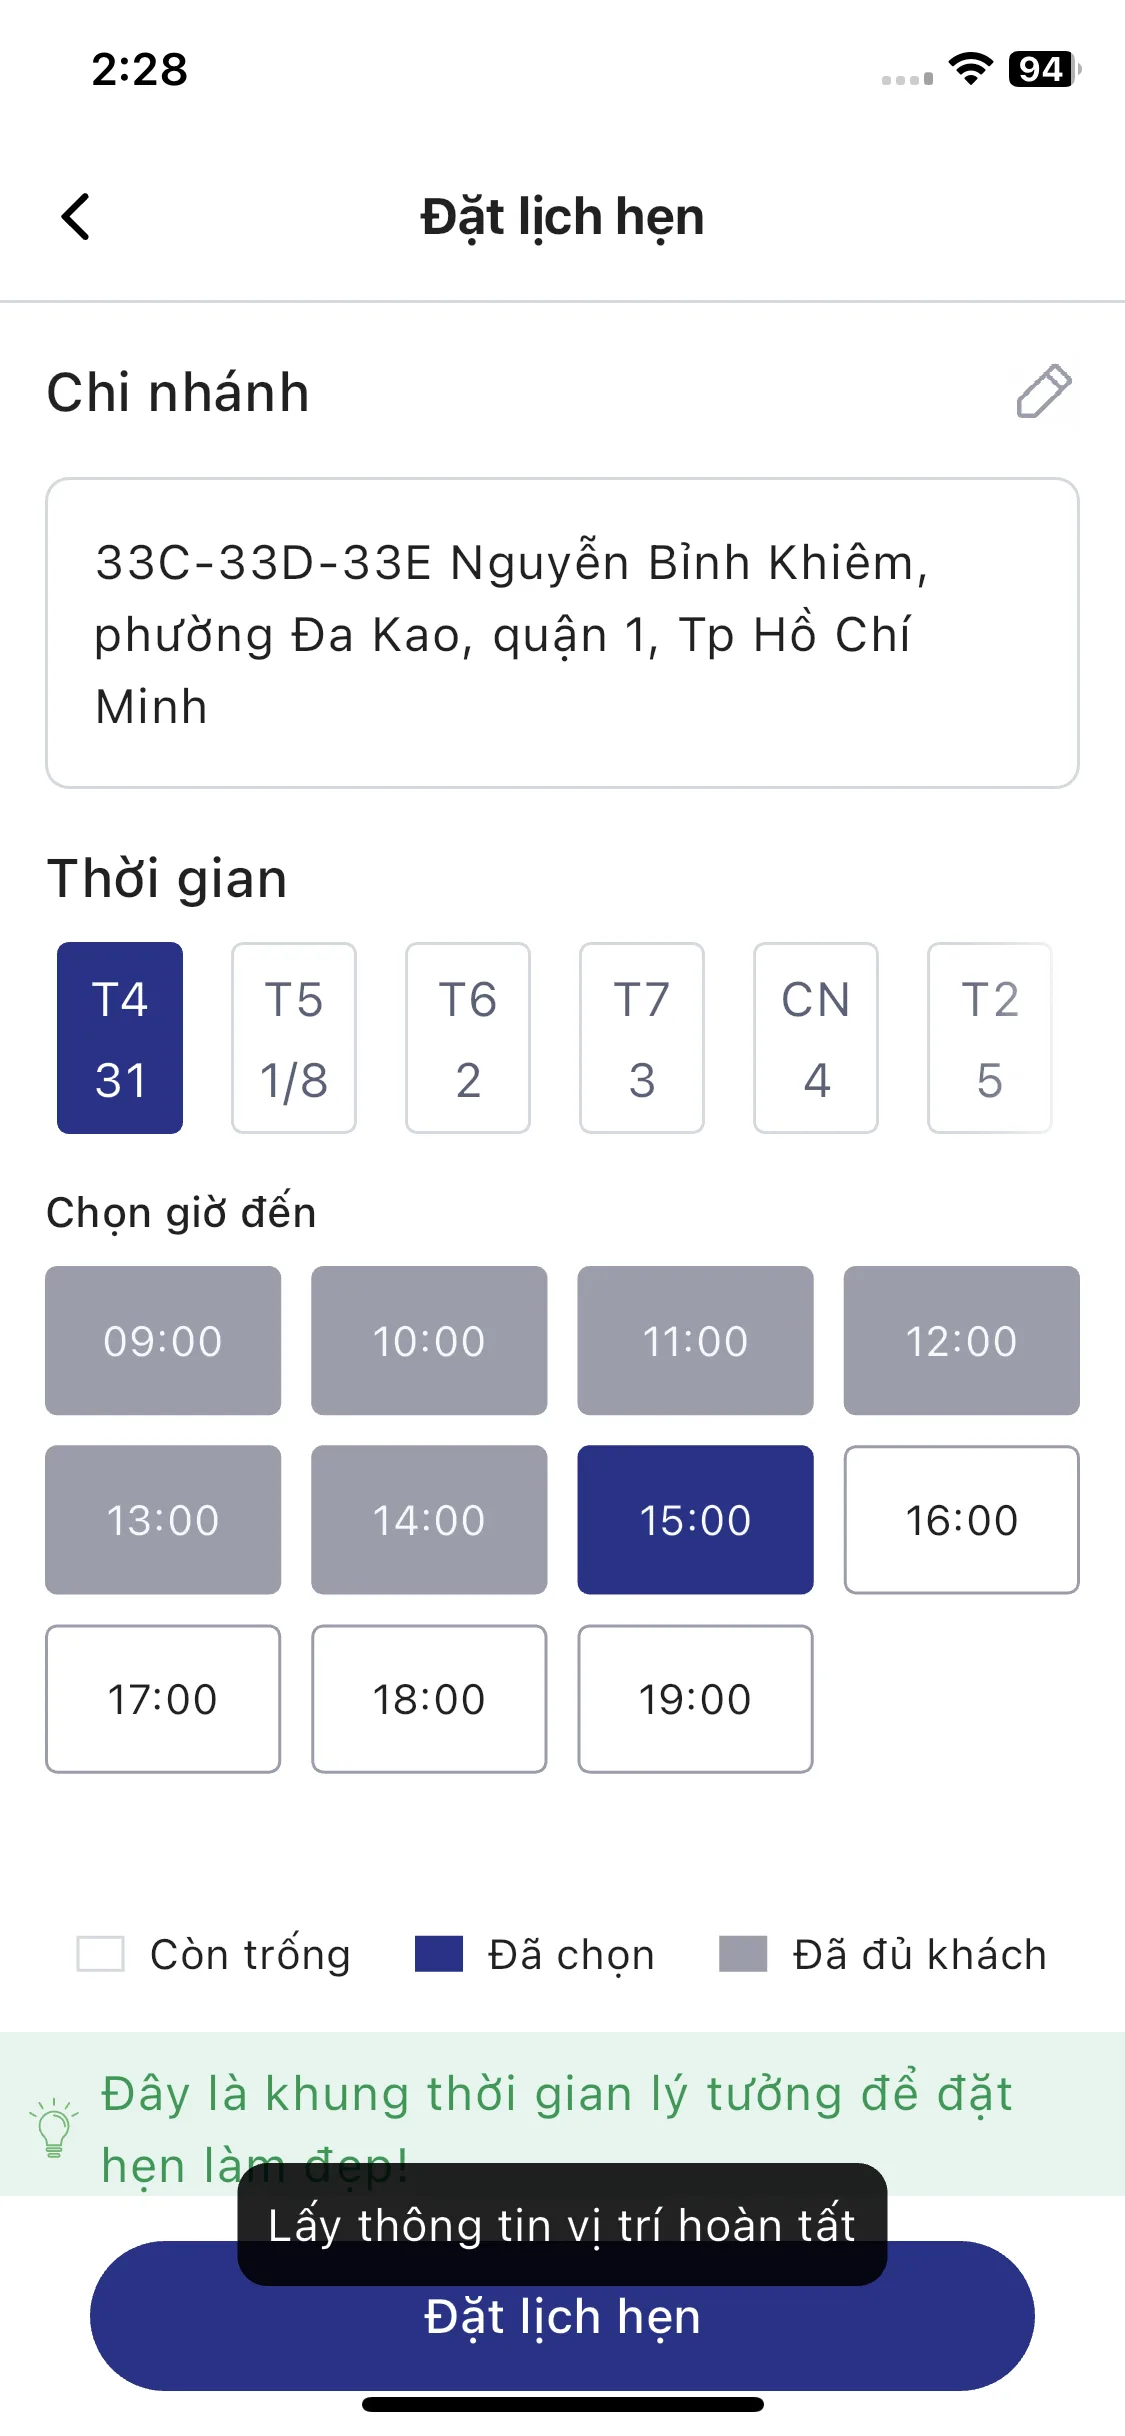
Task: Tap the full 09:00 time slot
Action: (x=163, y=1341)
